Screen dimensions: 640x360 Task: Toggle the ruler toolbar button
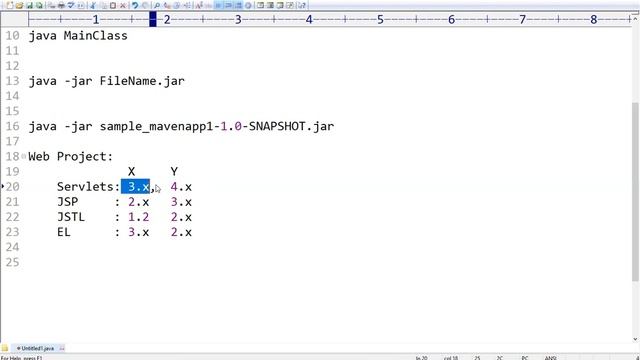(x=238, y=5)
